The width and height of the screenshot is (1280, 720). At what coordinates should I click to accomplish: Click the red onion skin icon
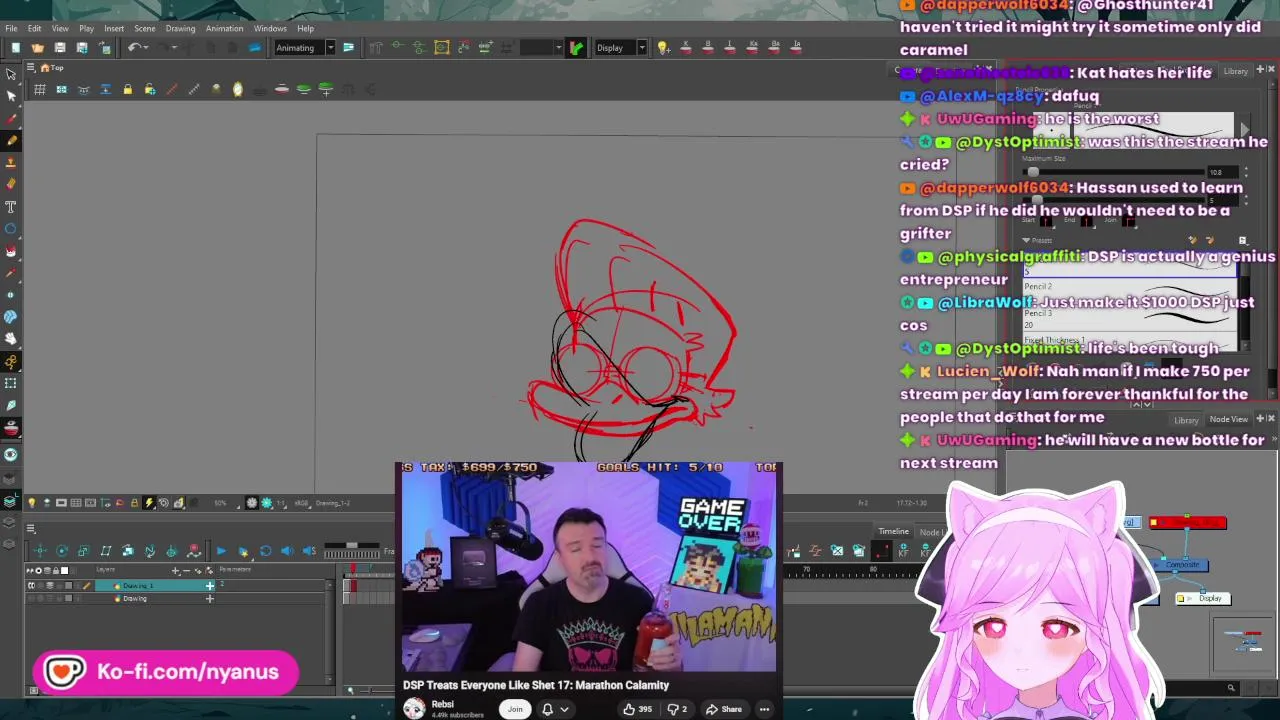(282, 90)
